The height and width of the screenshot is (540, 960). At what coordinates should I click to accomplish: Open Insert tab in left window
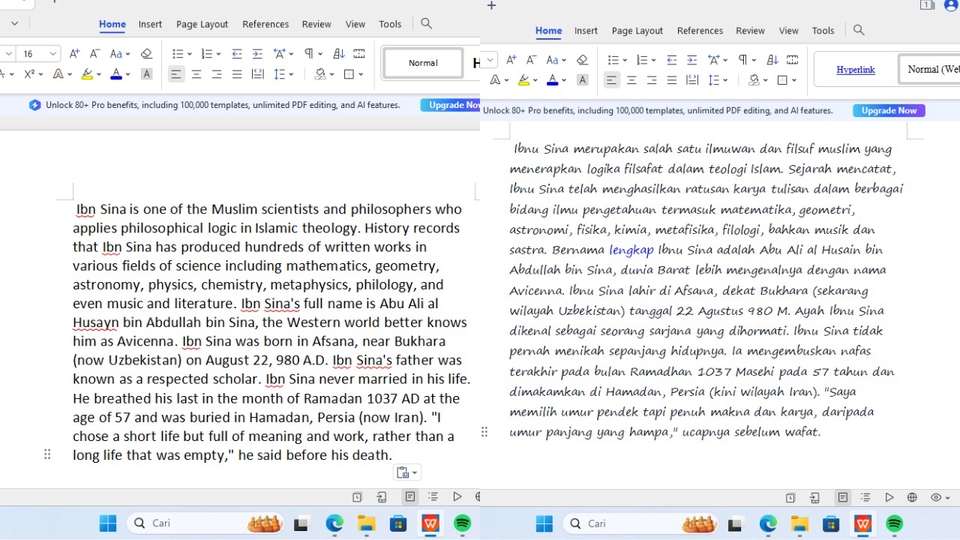click(x=150, y=24)
